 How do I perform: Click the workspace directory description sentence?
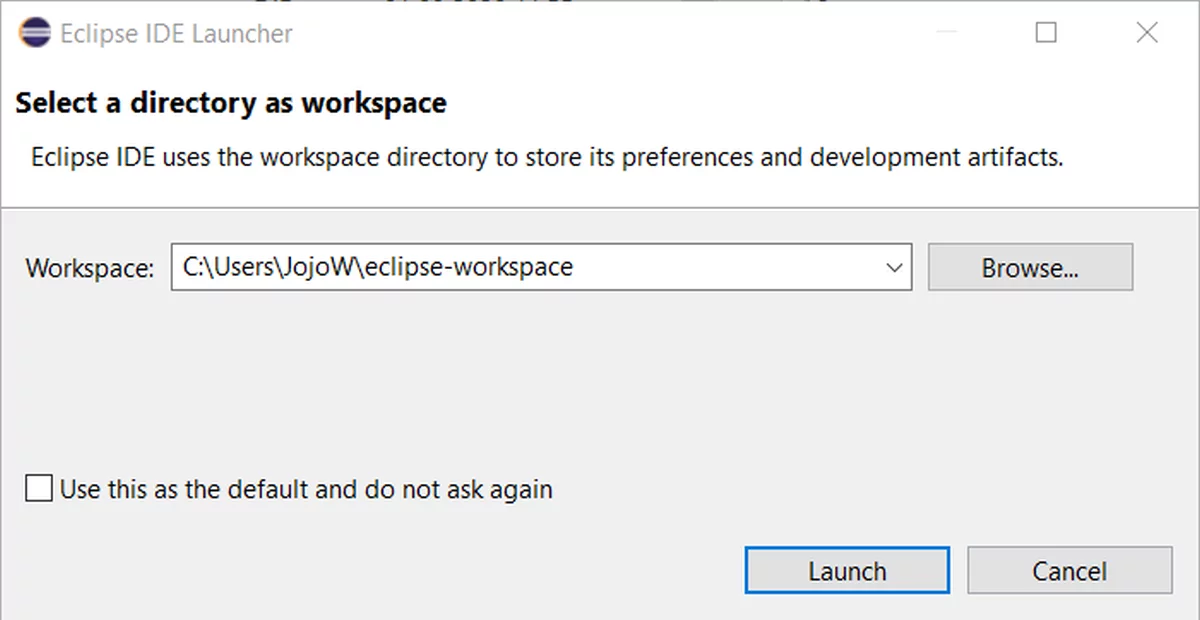point(546,158)
